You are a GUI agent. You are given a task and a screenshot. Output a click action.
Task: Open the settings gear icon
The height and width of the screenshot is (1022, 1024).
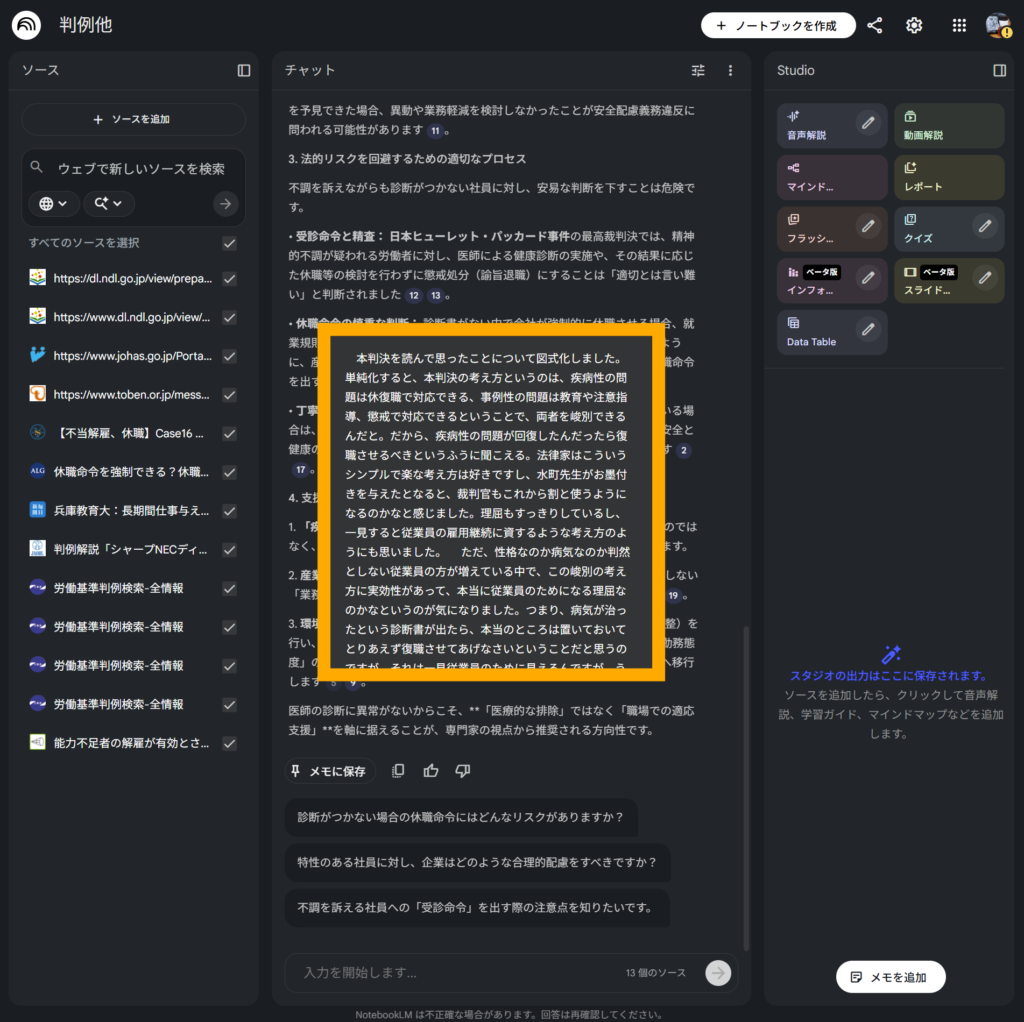(914, 26)
